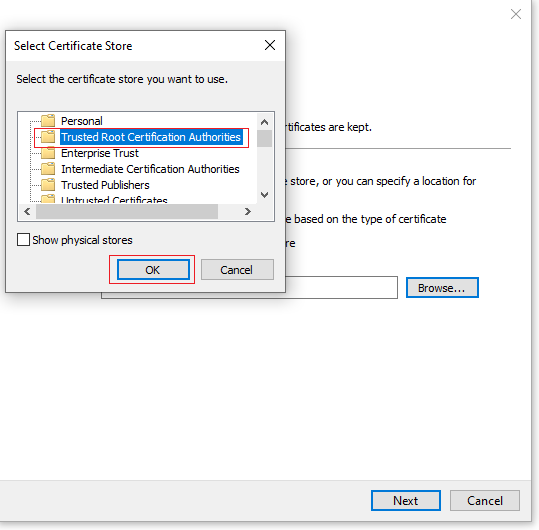This screenshot has width=539, height=530.
Task: Click the Intermediate Certification Authorities folder icon
Action: pyautogui.click(x=48, y=169)
